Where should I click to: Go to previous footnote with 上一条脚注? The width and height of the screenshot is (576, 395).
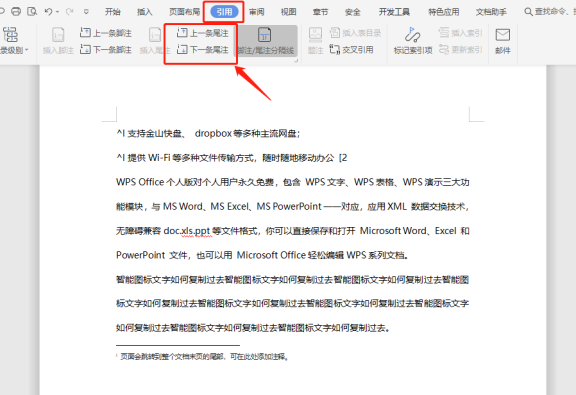(105, 33)
